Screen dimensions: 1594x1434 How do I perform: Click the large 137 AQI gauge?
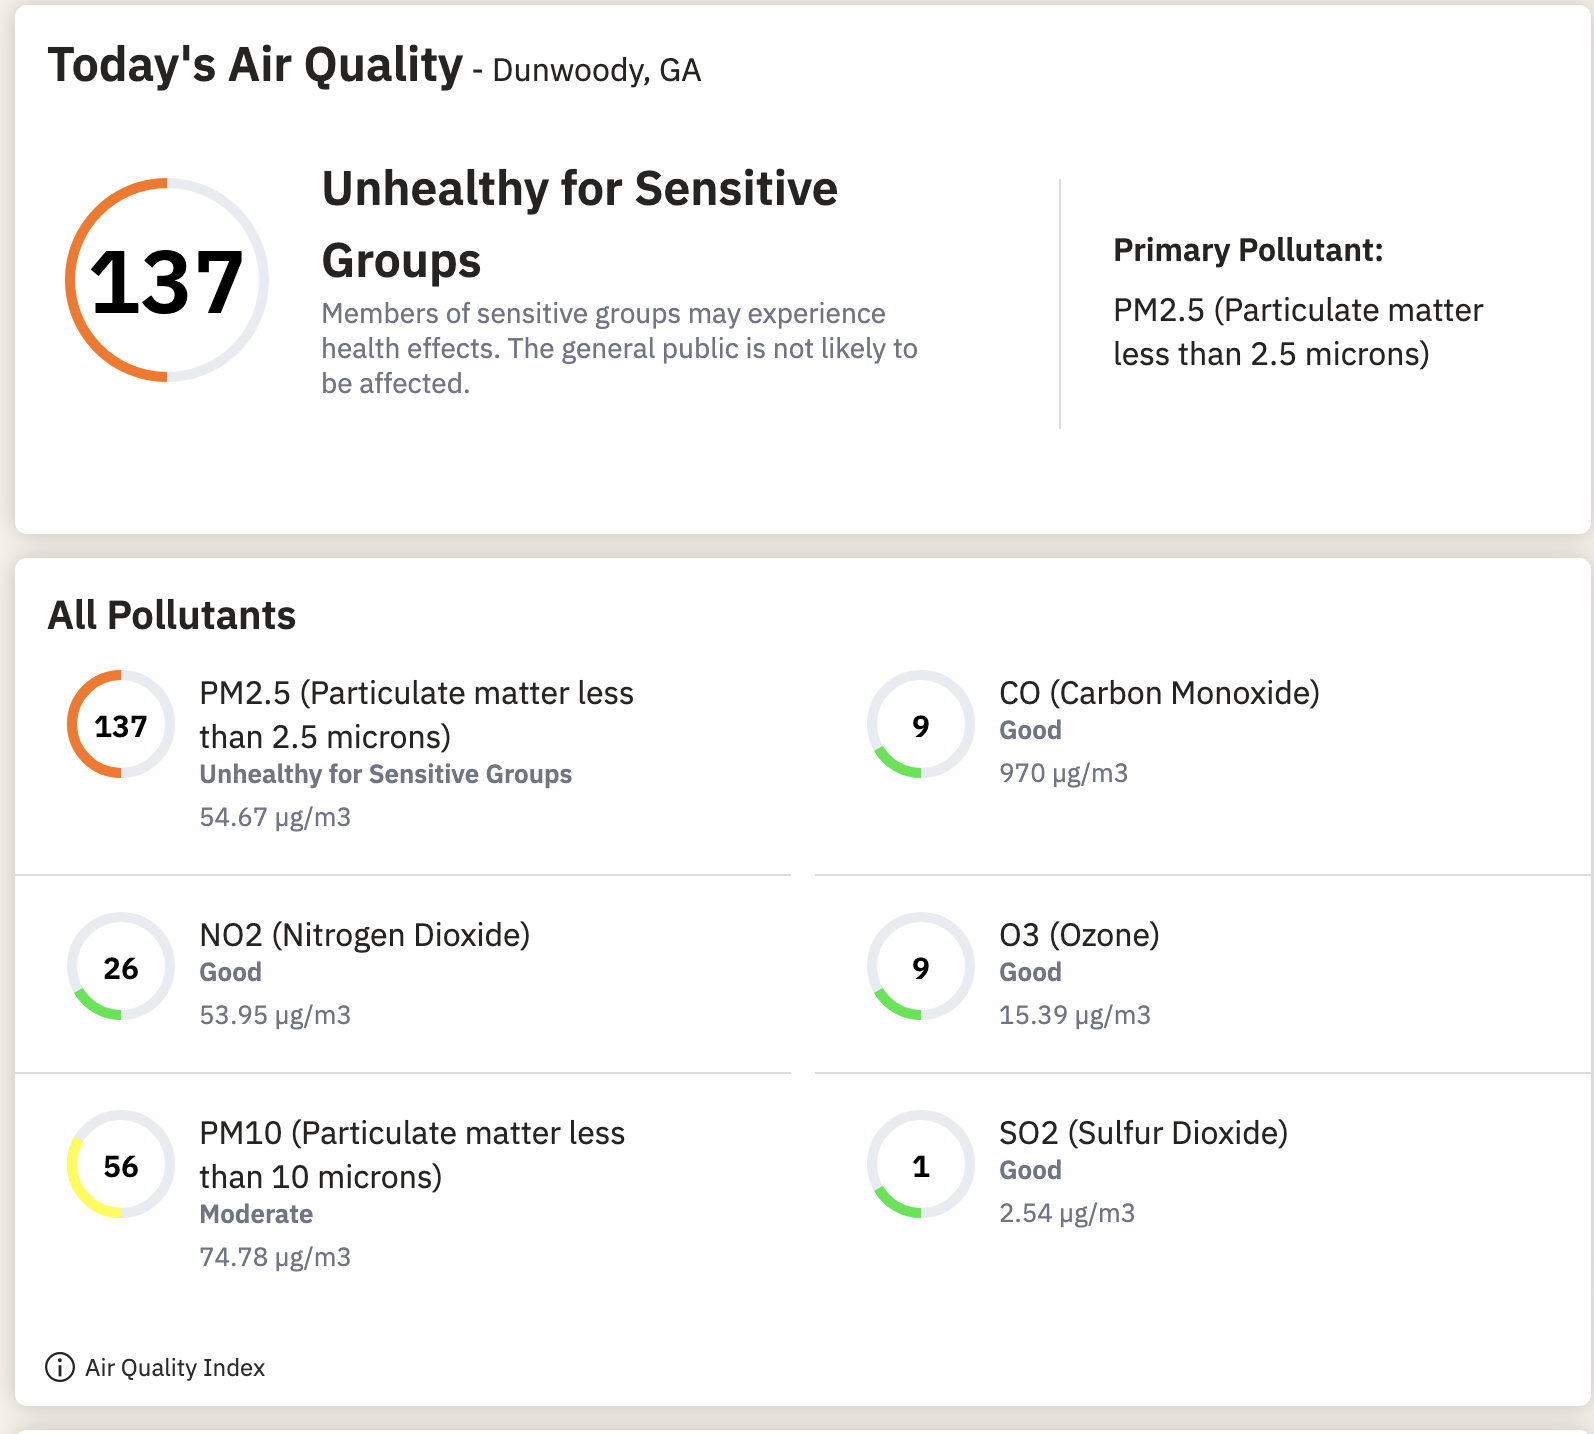pos(167,281)
